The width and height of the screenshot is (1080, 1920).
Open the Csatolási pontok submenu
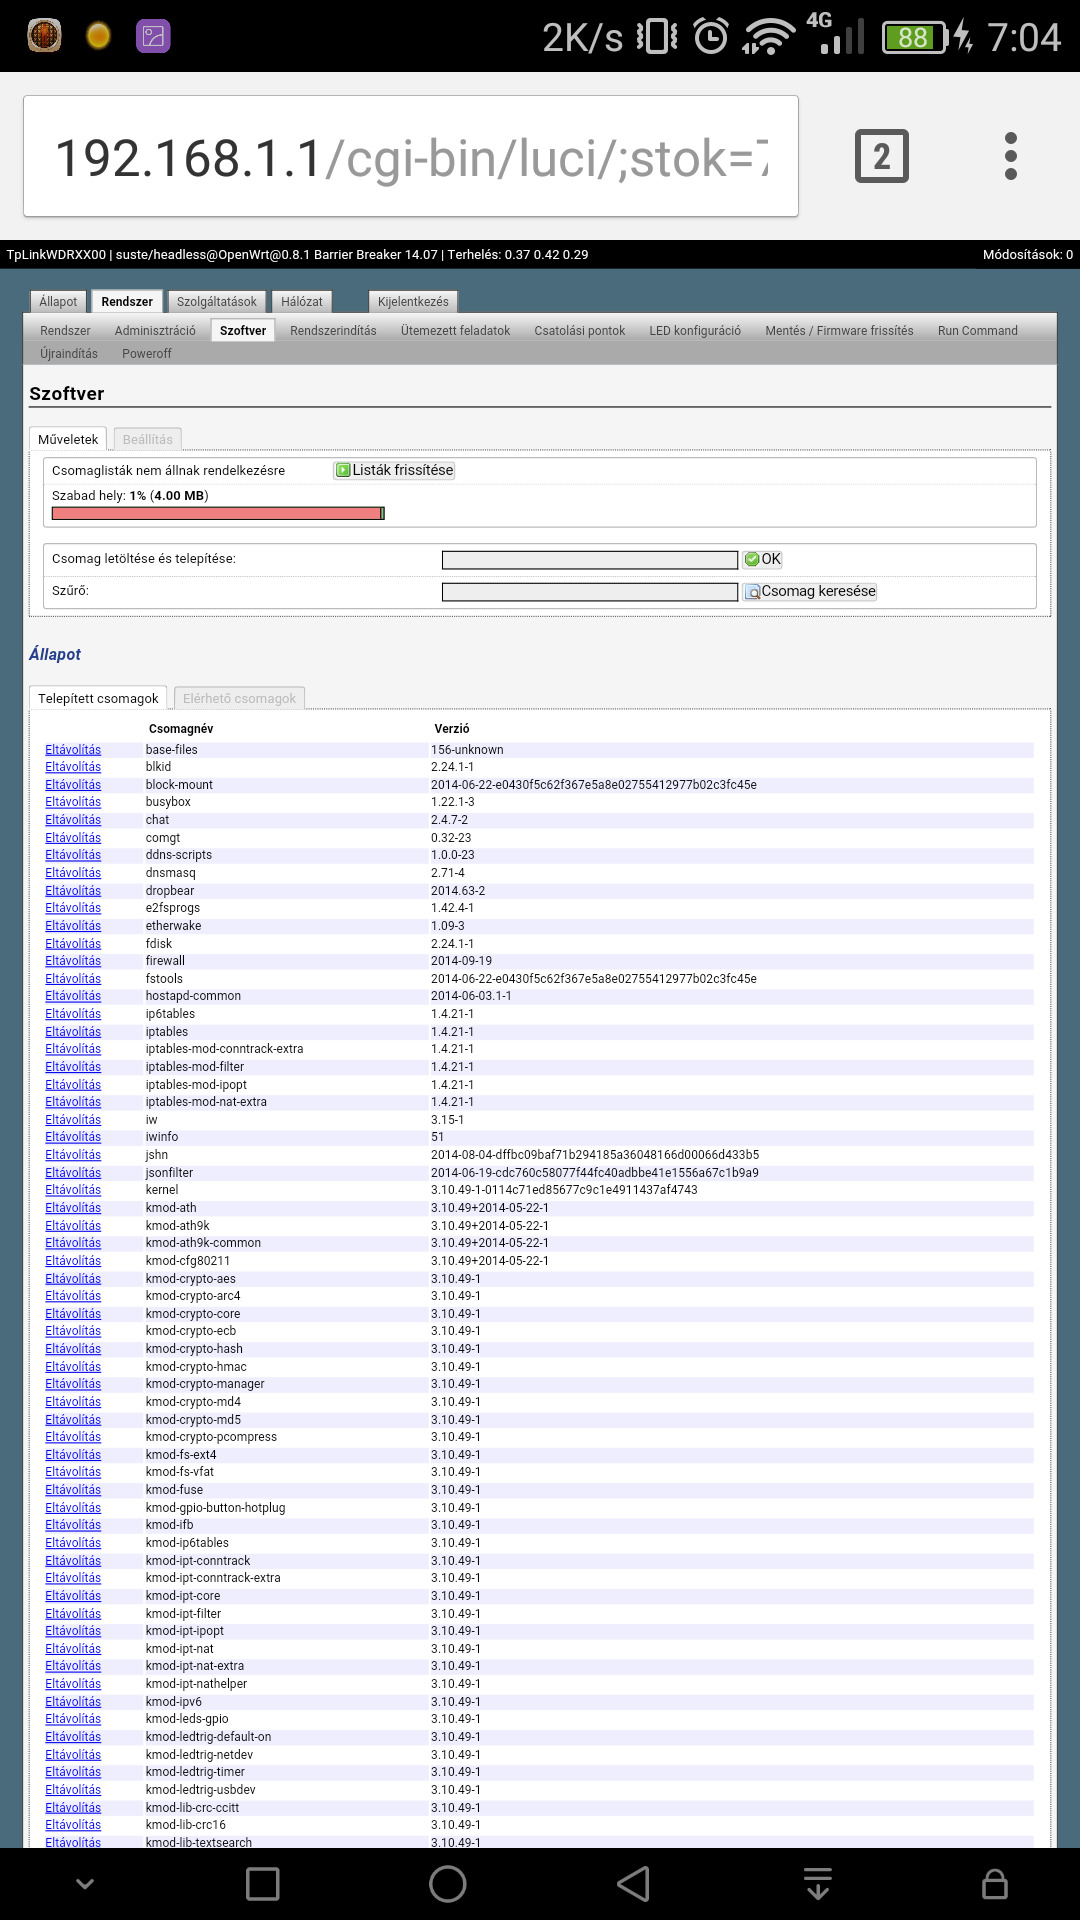click(579, 331)
